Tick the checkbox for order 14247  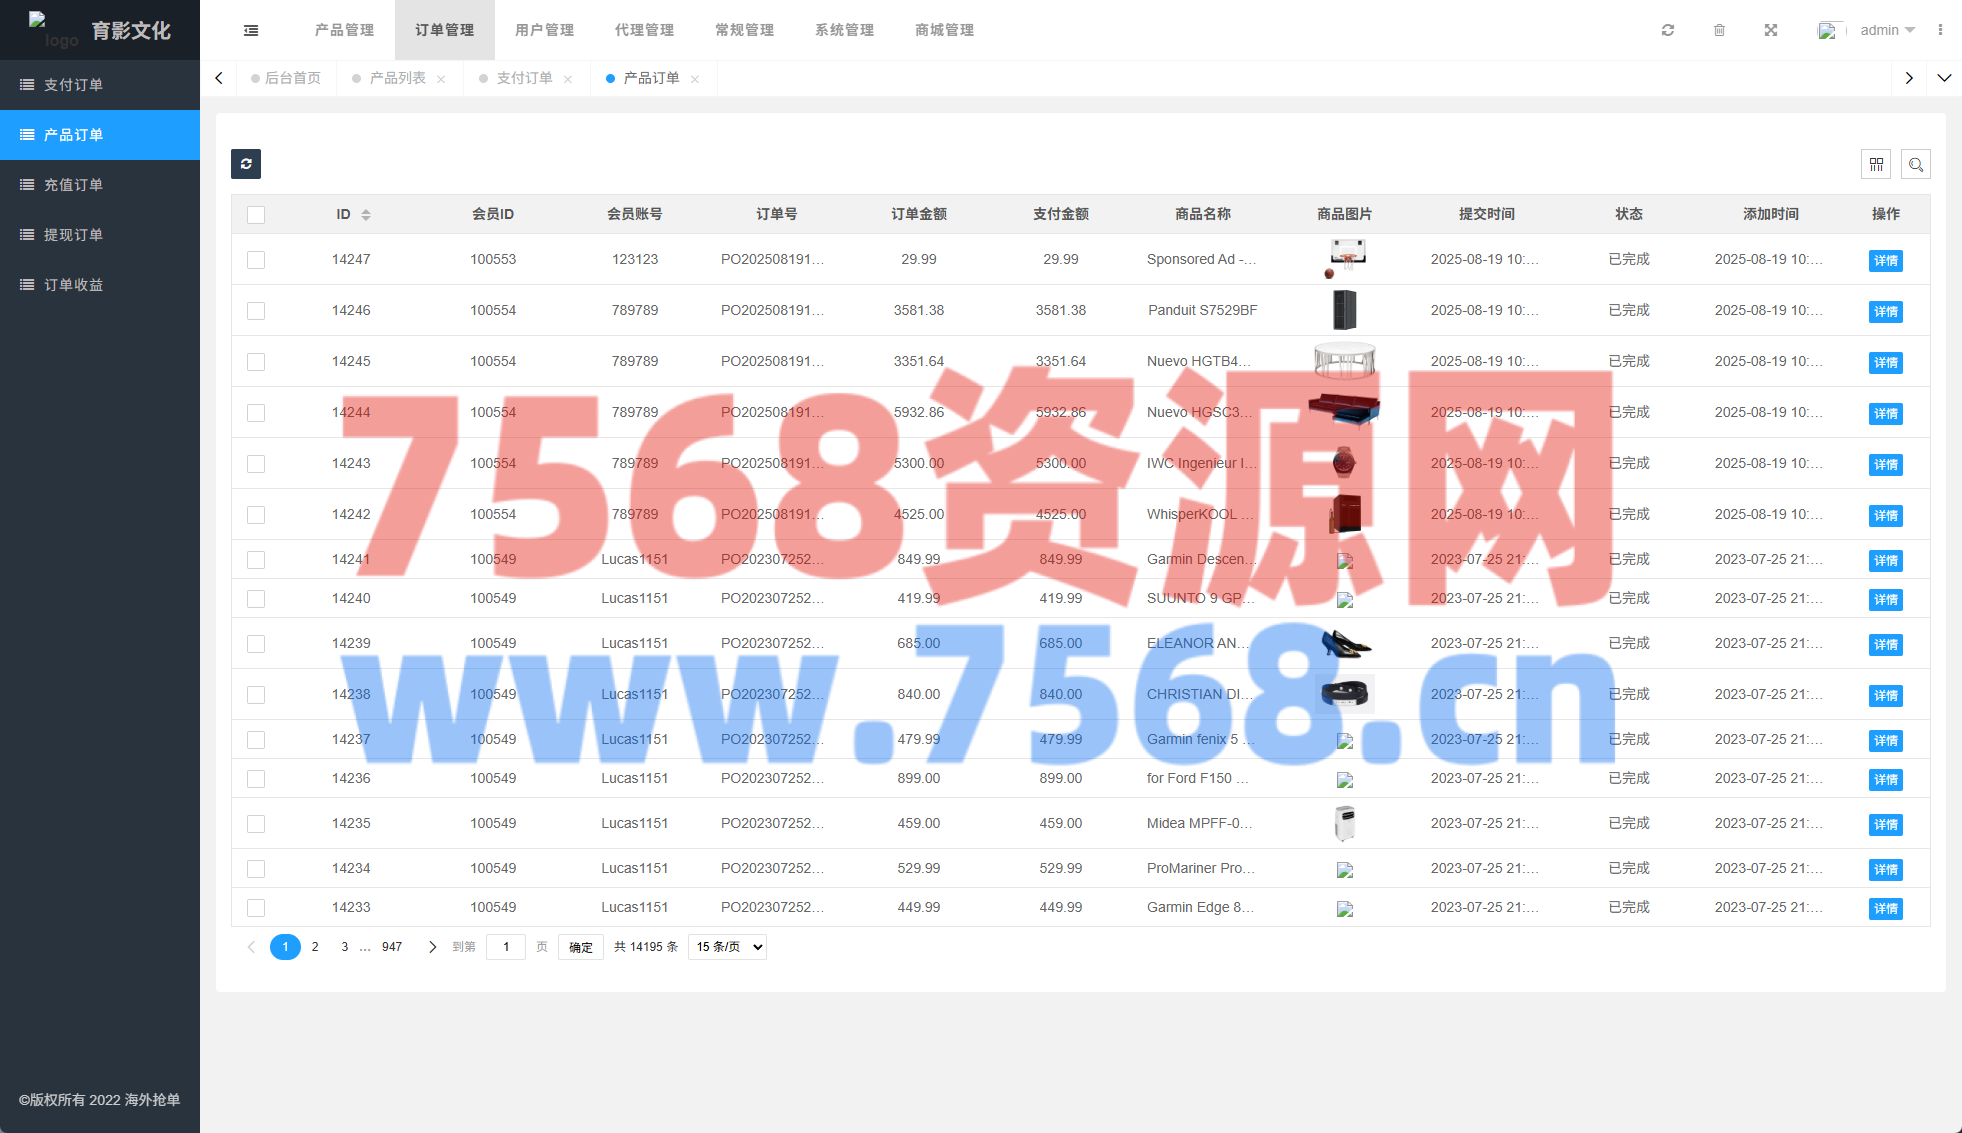coord(256,260)
